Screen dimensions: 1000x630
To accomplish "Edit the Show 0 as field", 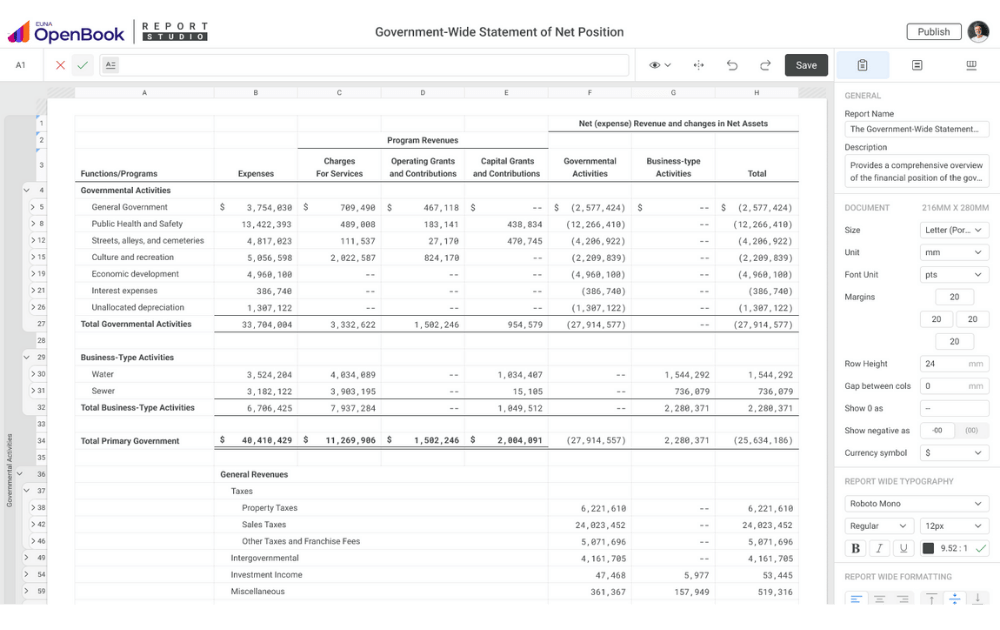I will point(954,409).
